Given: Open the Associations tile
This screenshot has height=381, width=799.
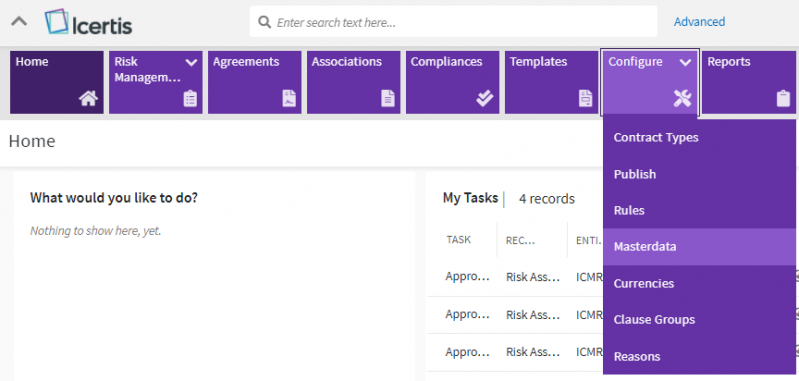Looking at the screenshot, I should [353, 82].
